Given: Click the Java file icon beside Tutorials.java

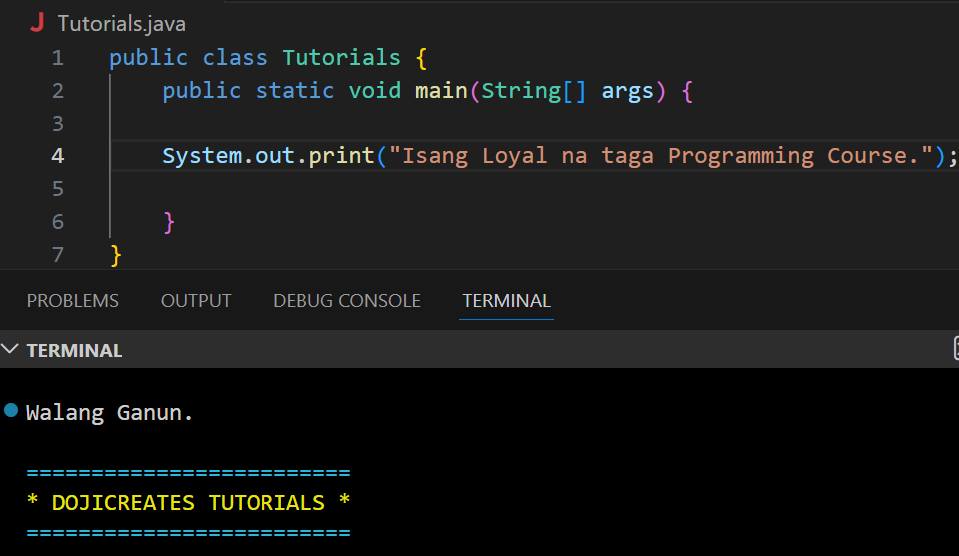Looking at the screenshot, I should 37,23.
